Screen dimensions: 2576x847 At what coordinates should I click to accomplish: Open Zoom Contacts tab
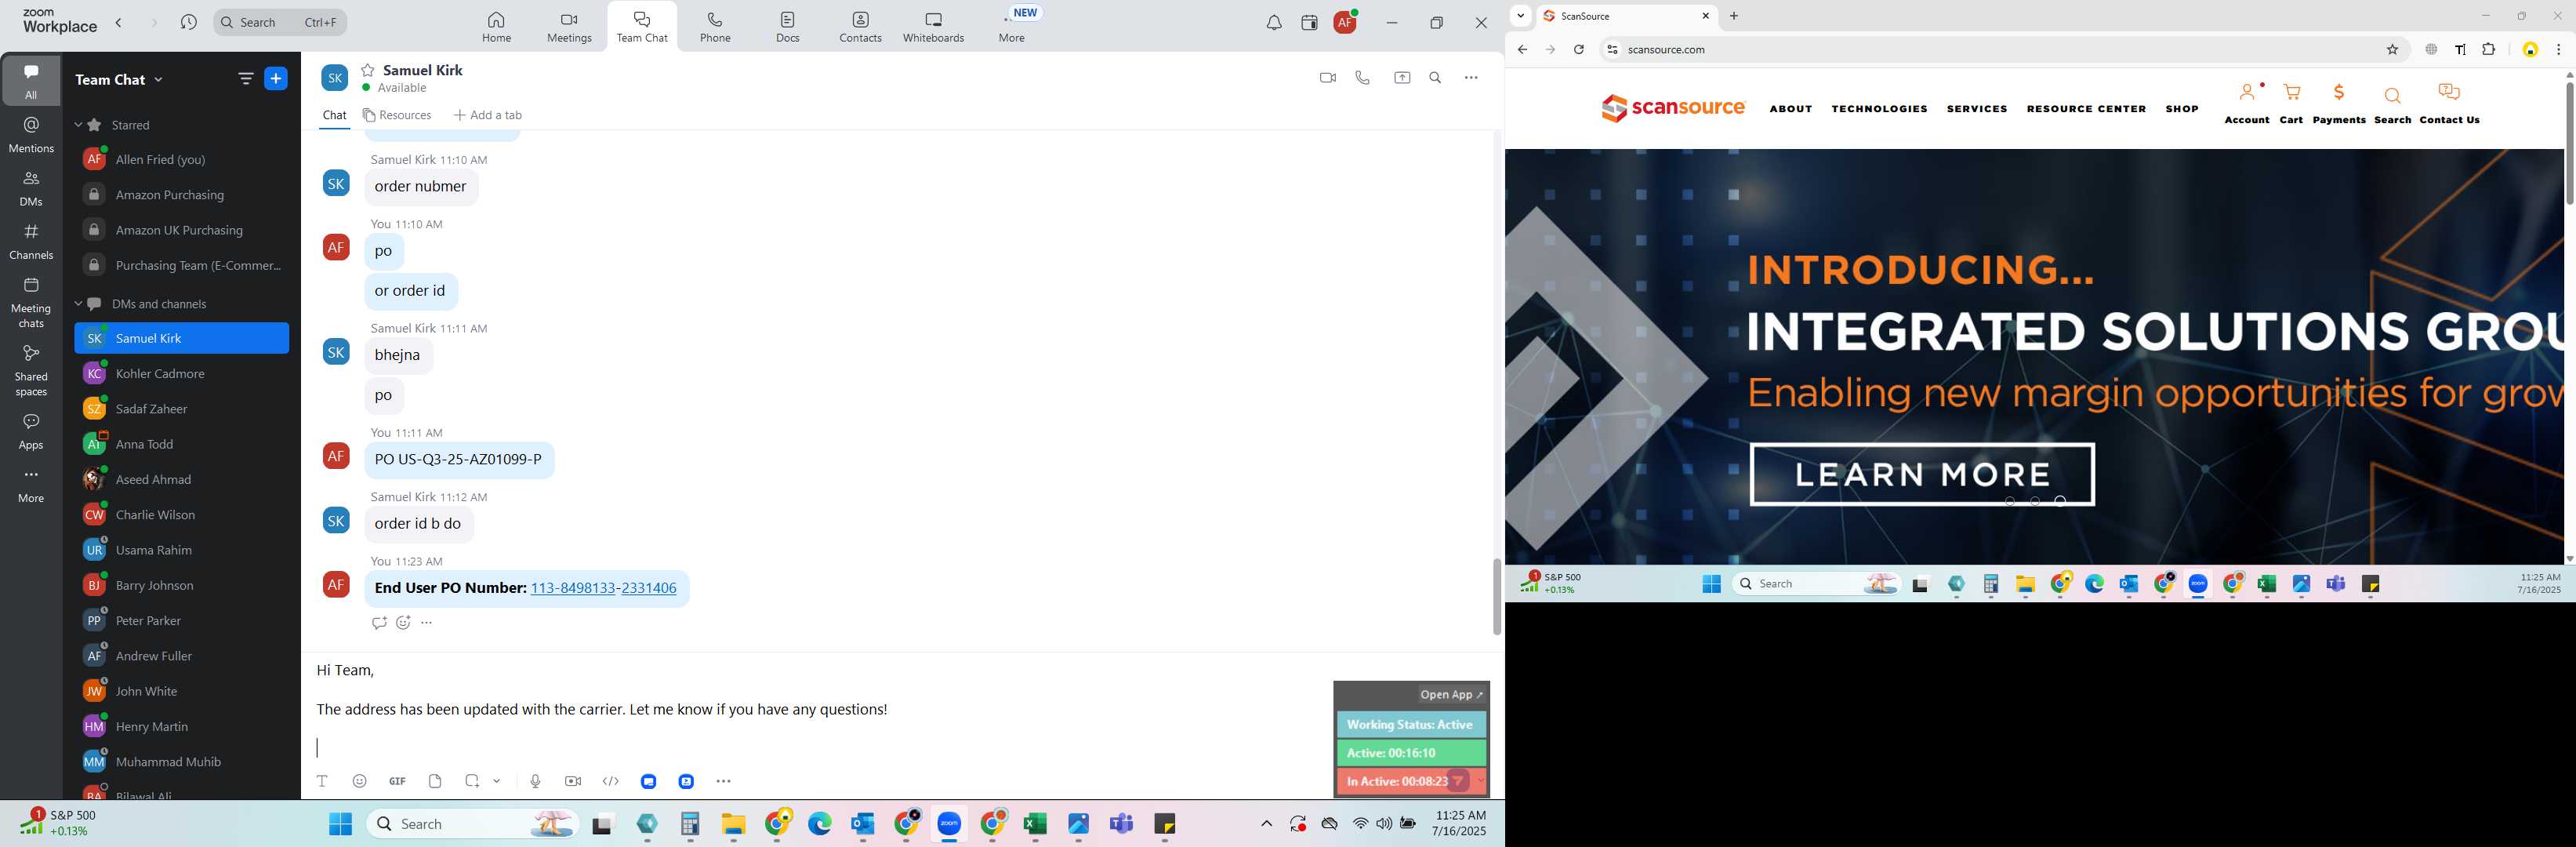[x=860, y=27]
